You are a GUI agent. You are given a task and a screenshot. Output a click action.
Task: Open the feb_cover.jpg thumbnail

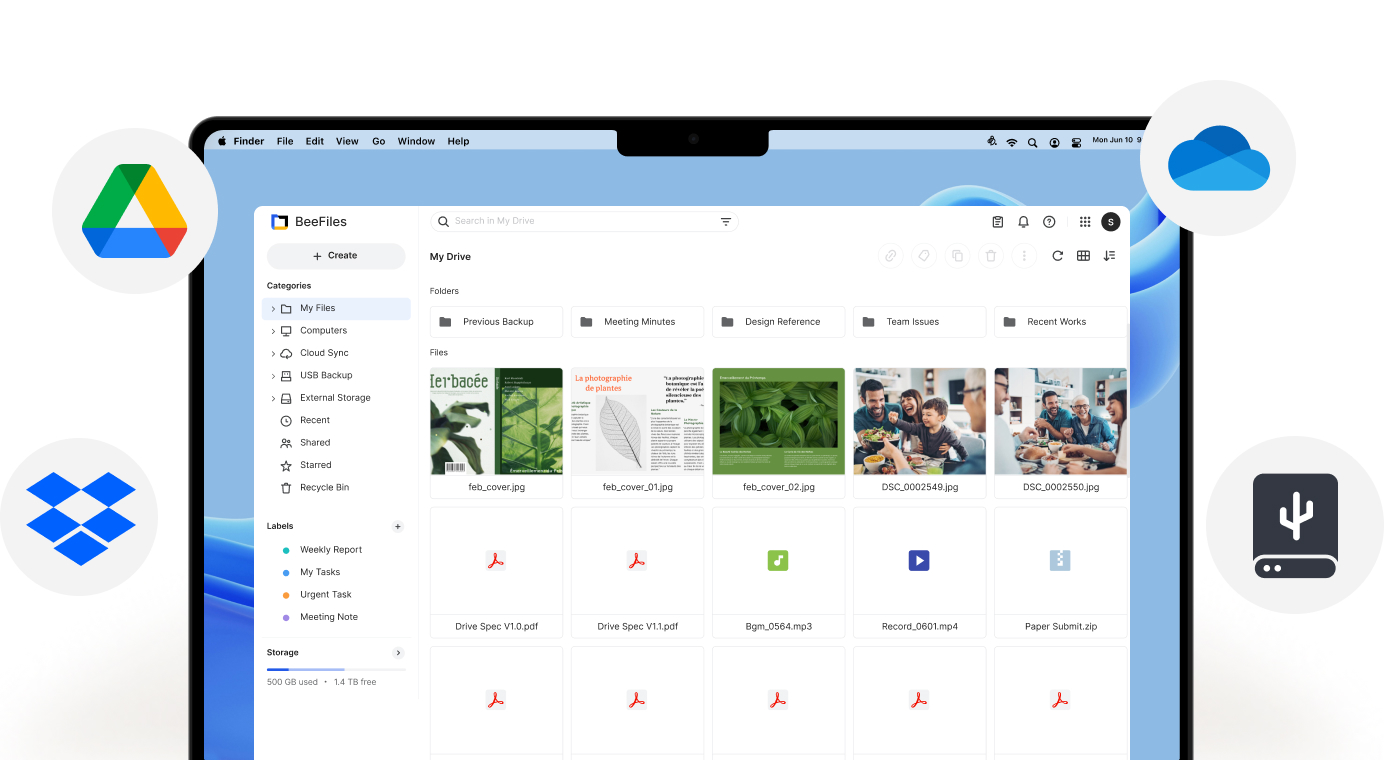coord(496,420)
